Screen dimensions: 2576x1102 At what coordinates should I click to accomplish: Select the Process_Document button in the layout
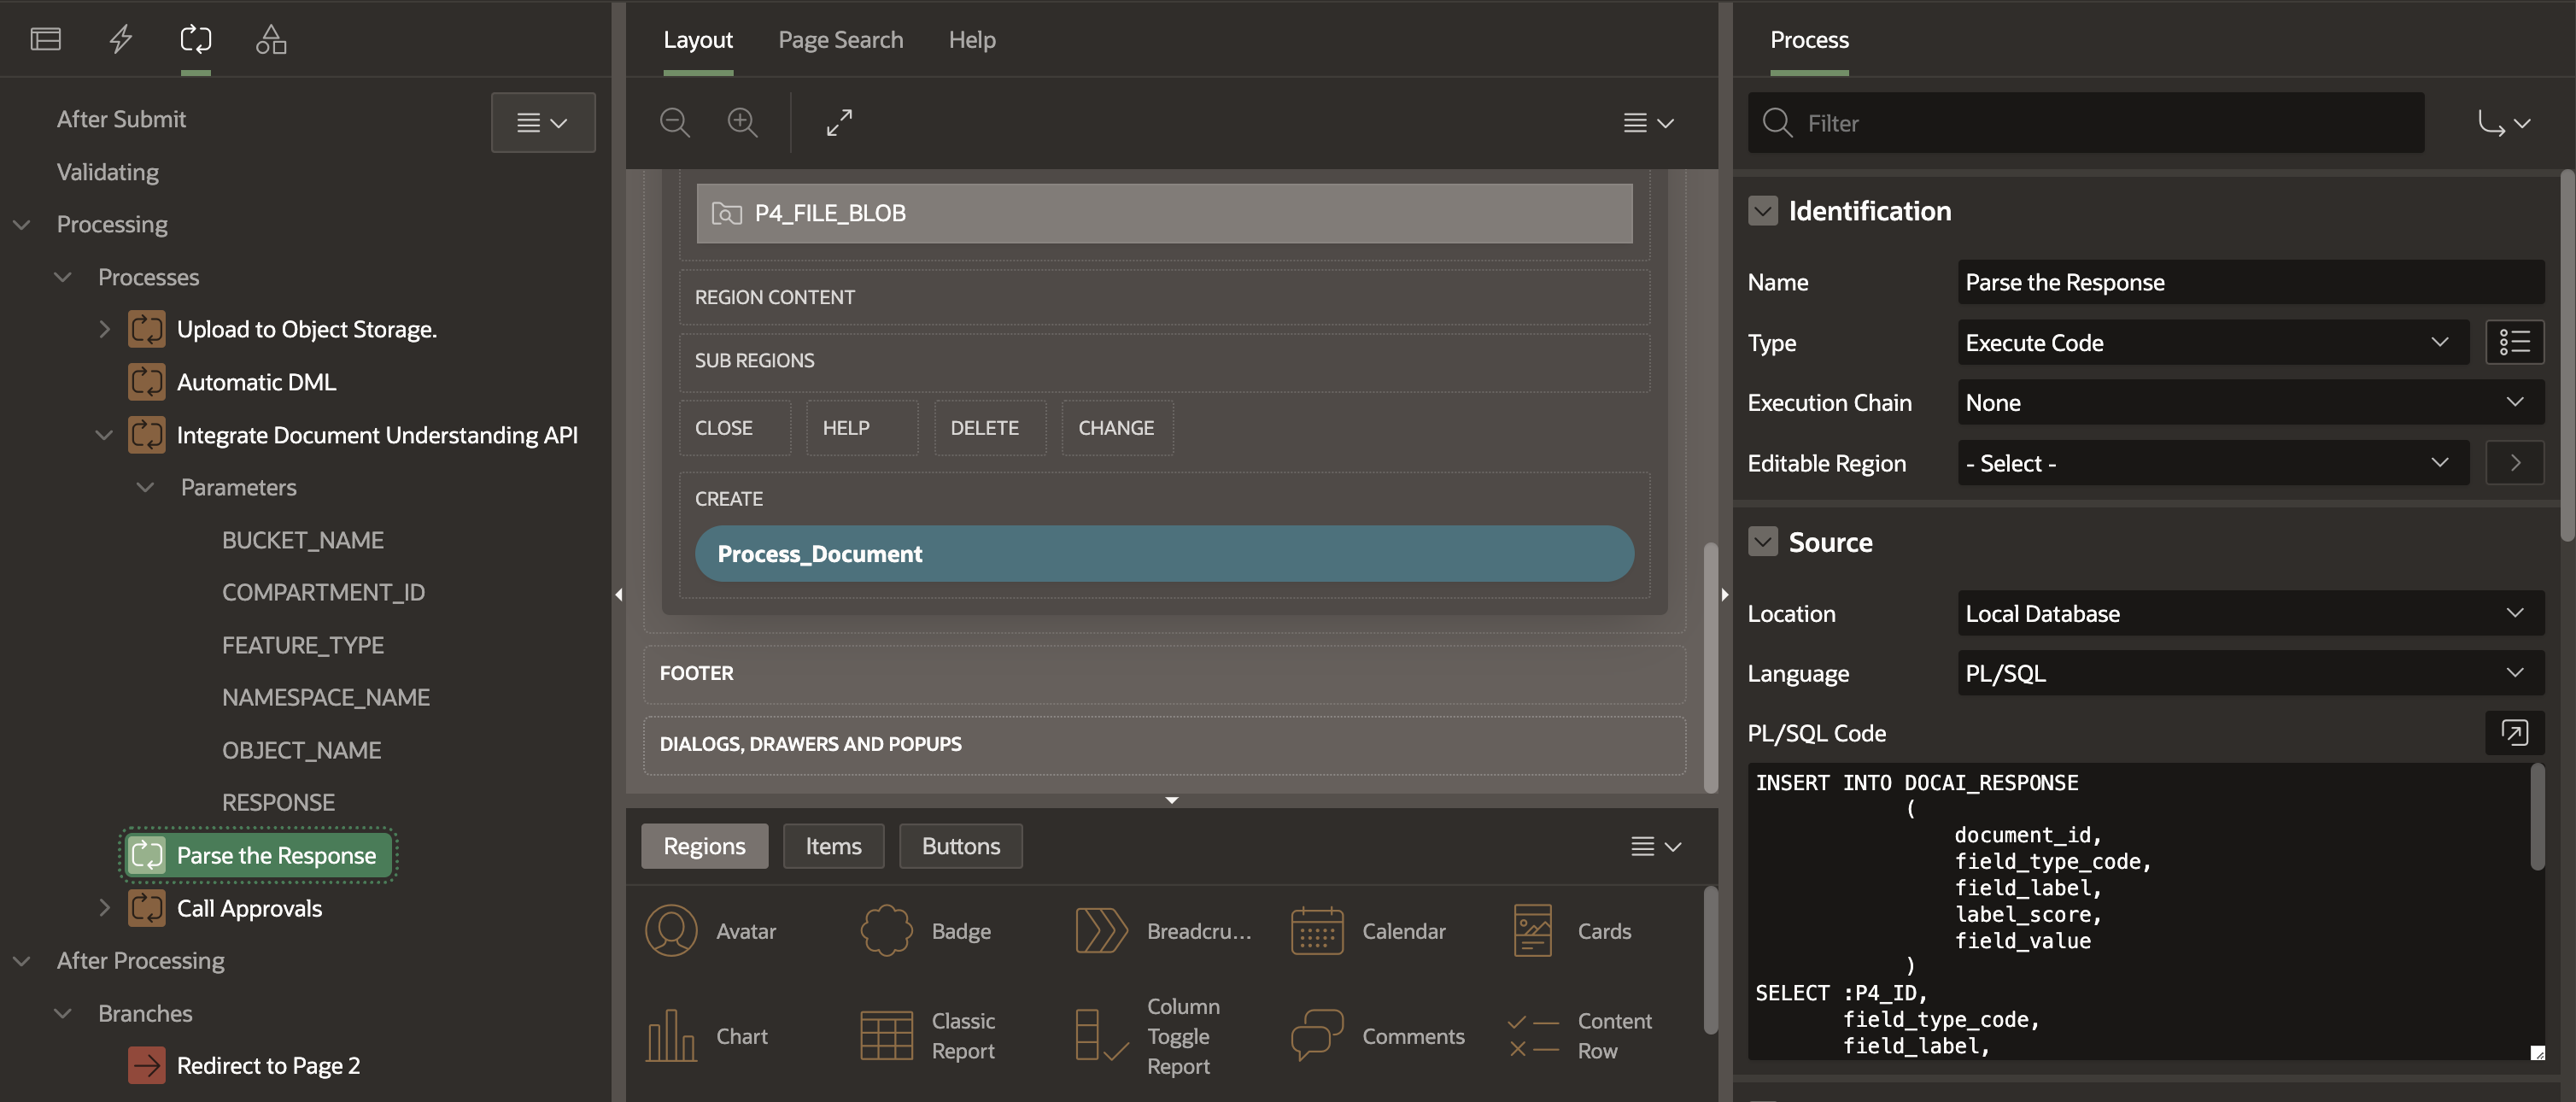pos(1164,554)
